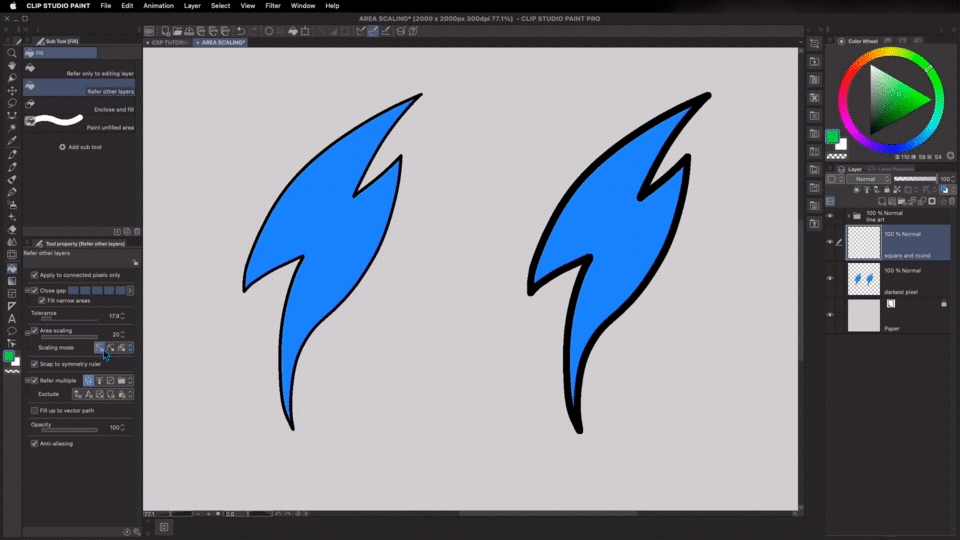This screenshot has width=960, height=540.
Task: Click the Exclude text layer icon
Action: click(89, 394)
